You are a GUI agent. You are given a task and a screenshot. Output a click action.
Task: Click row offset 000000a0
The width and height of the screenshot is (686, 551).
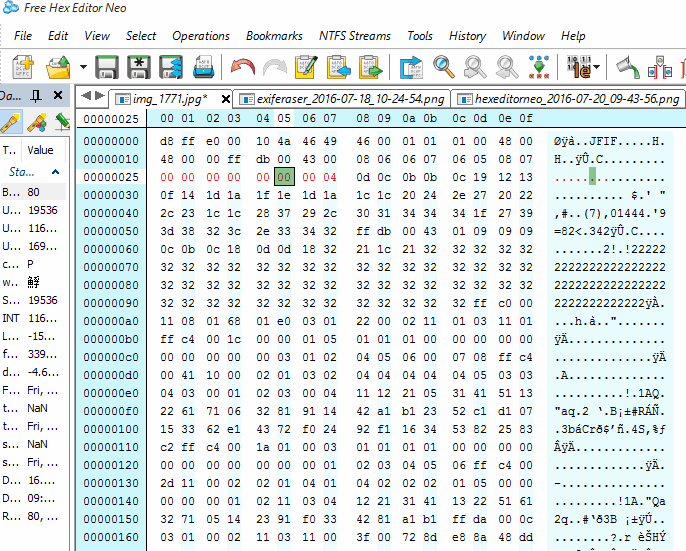[111, 321]
